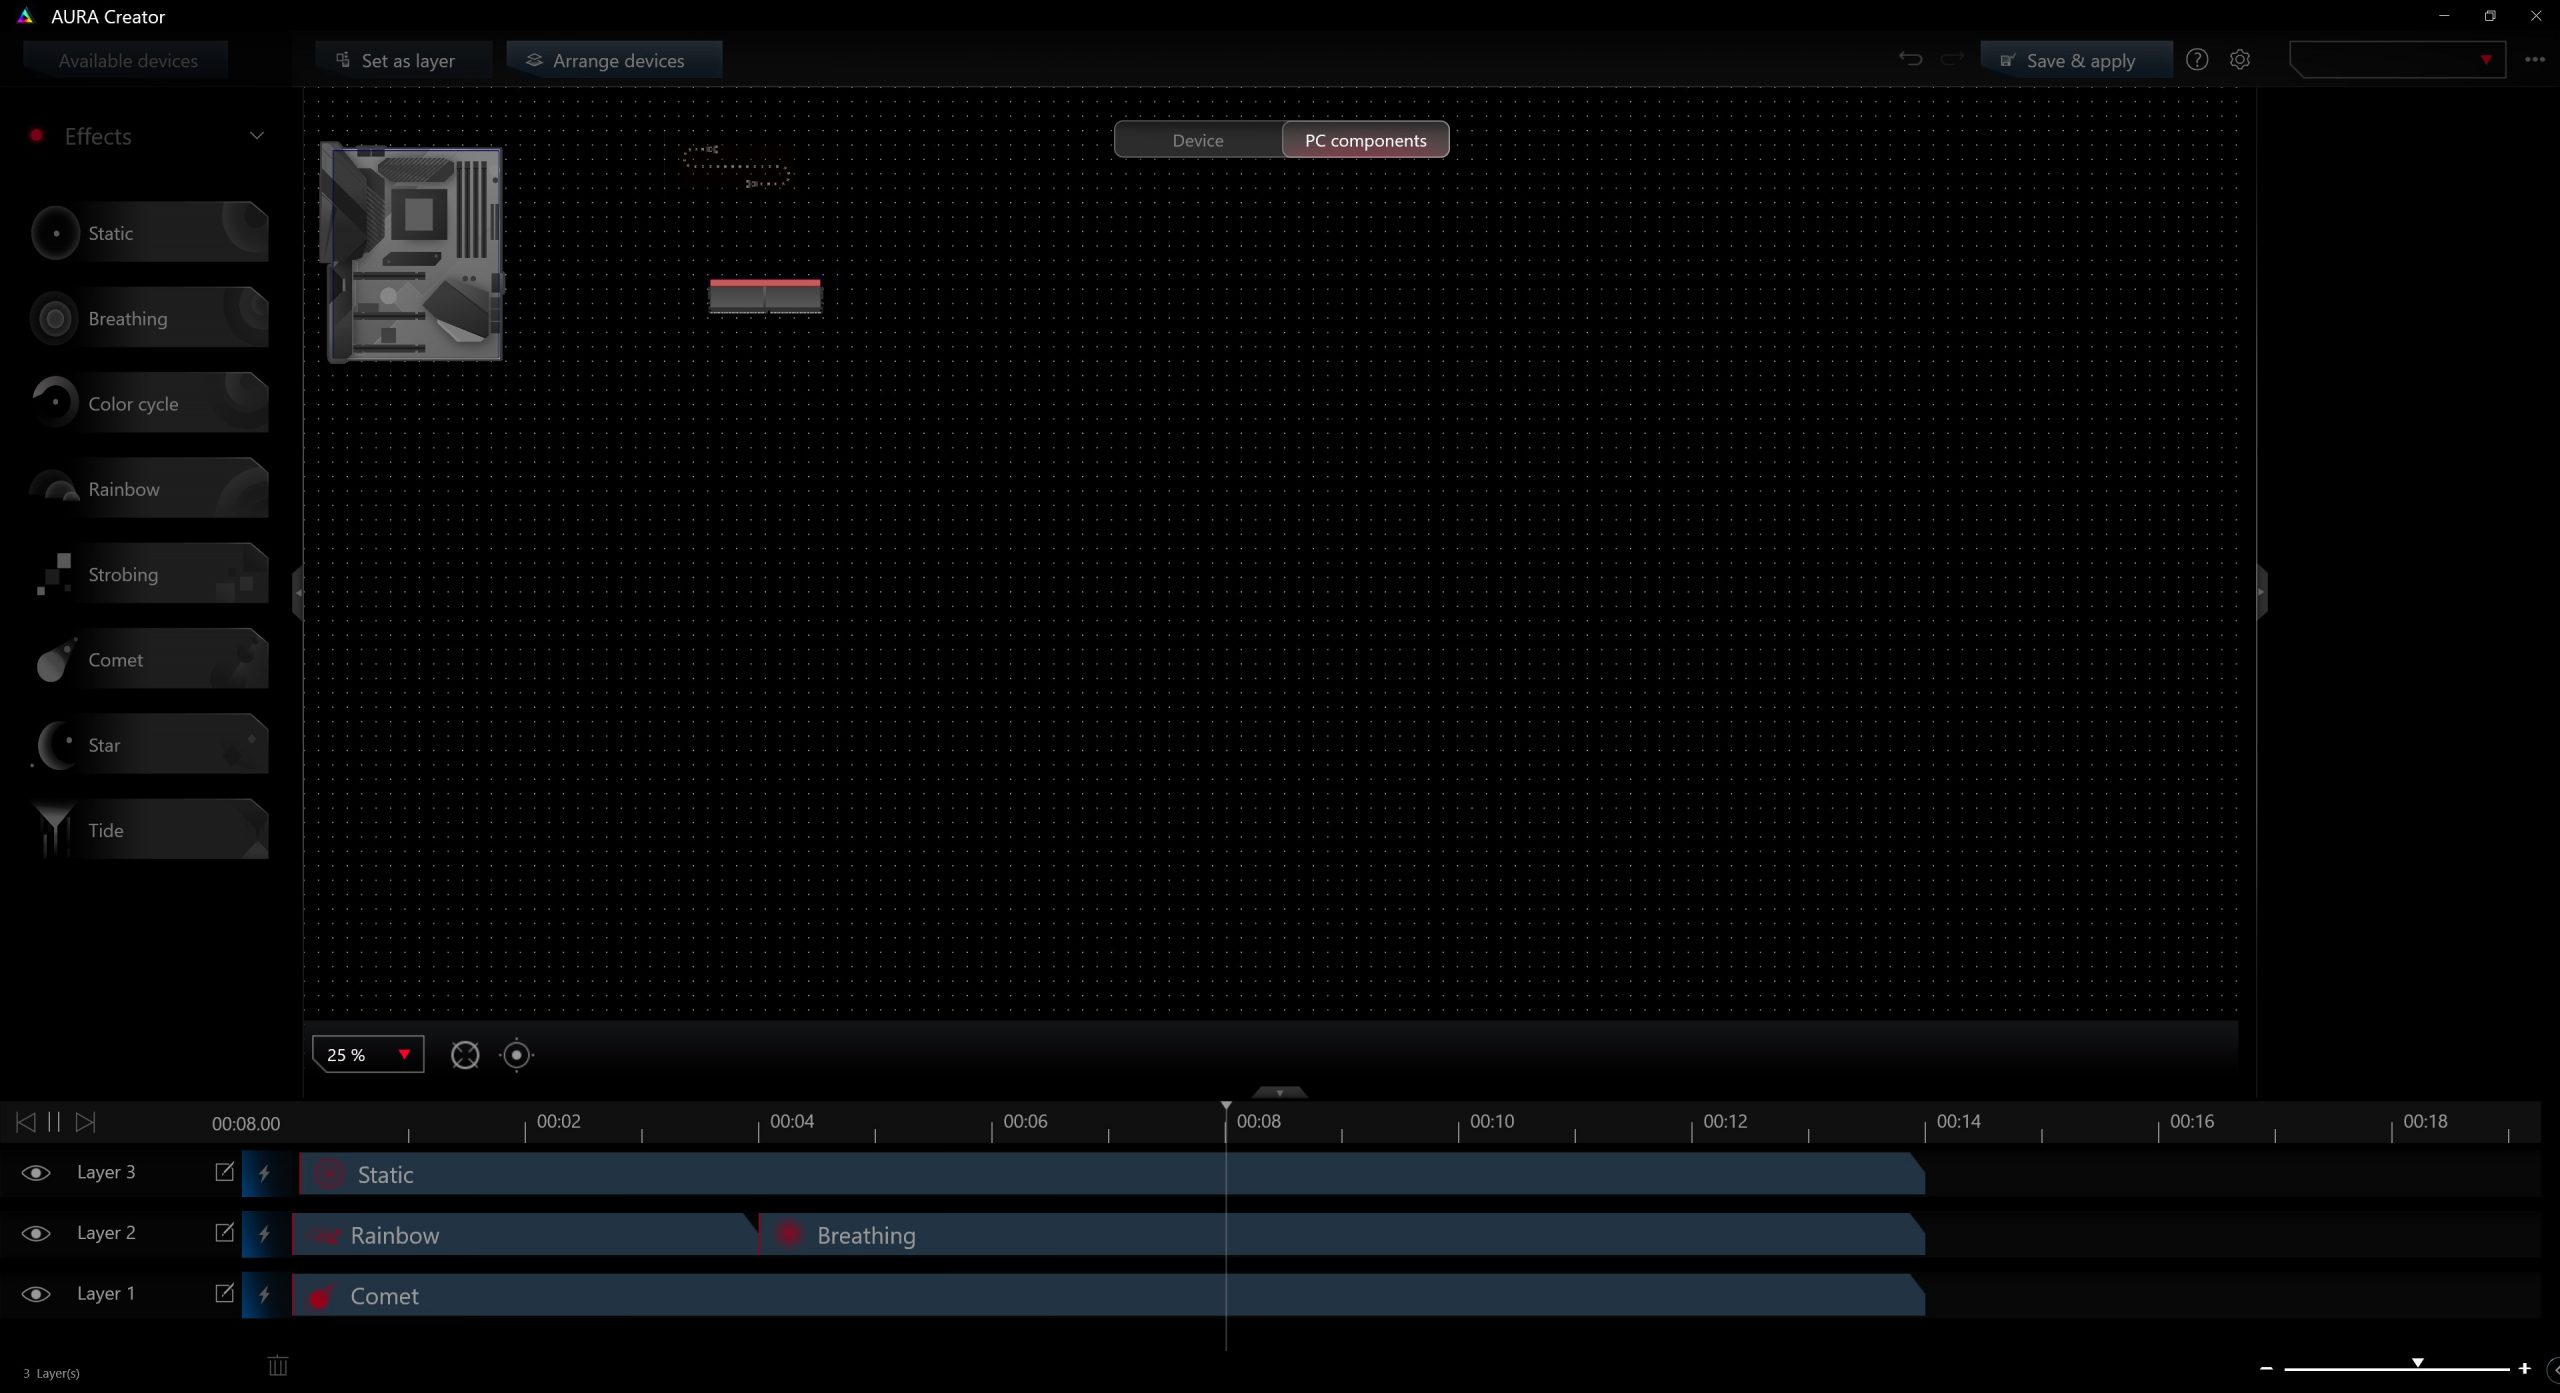Select the motherboard device thumbnail
This screenshot has height=1393, width=2560.
pyautogui.click(x=412, y=252)
